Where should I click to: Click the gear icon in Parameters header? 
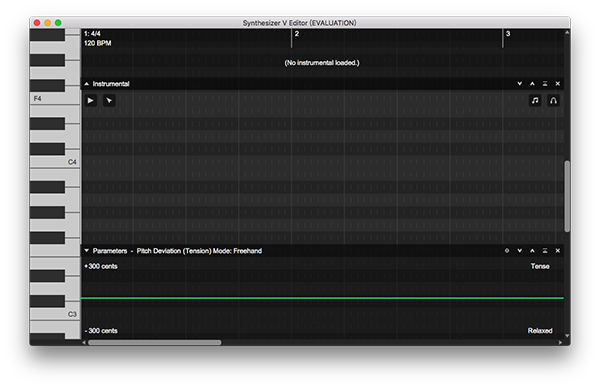point(507,251)
